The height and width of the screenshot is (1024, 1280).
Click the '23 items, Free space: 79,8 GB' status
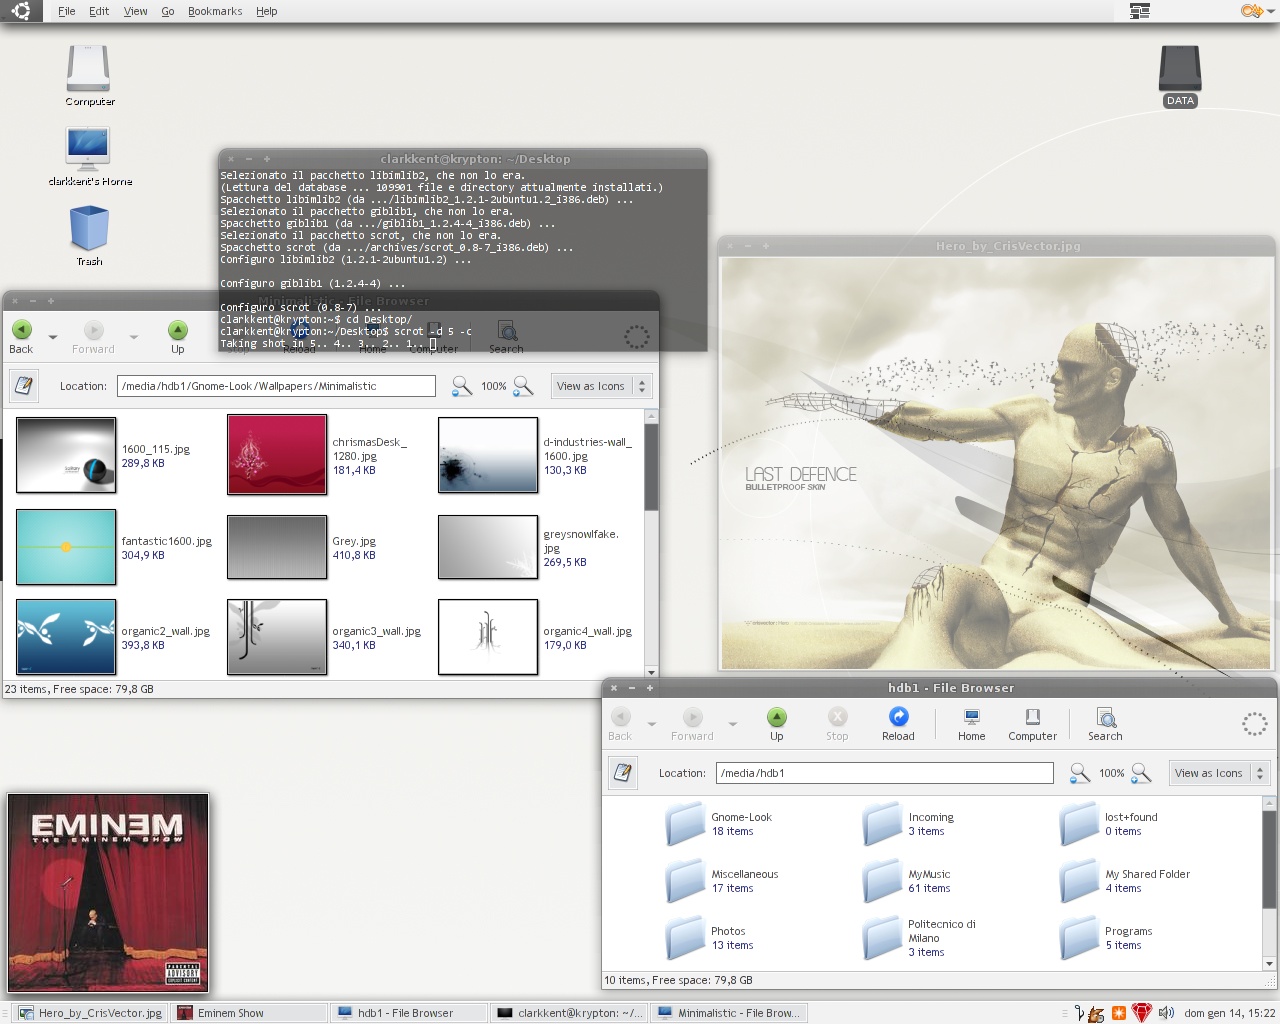(x=79, y=689)
